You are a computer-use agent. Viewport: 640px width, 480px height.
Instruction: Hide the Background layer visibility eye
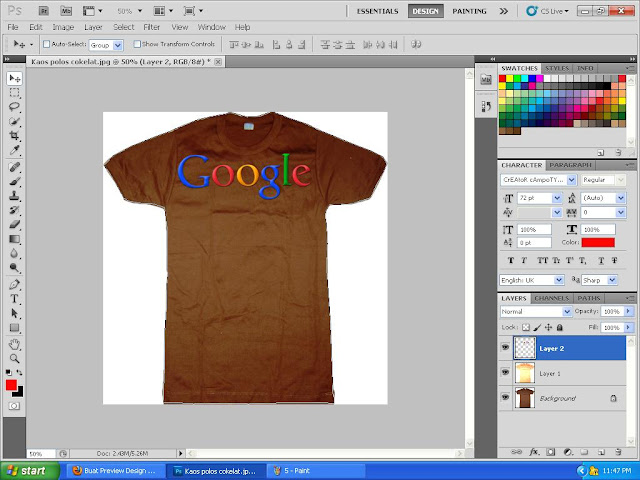coord(505,397)
